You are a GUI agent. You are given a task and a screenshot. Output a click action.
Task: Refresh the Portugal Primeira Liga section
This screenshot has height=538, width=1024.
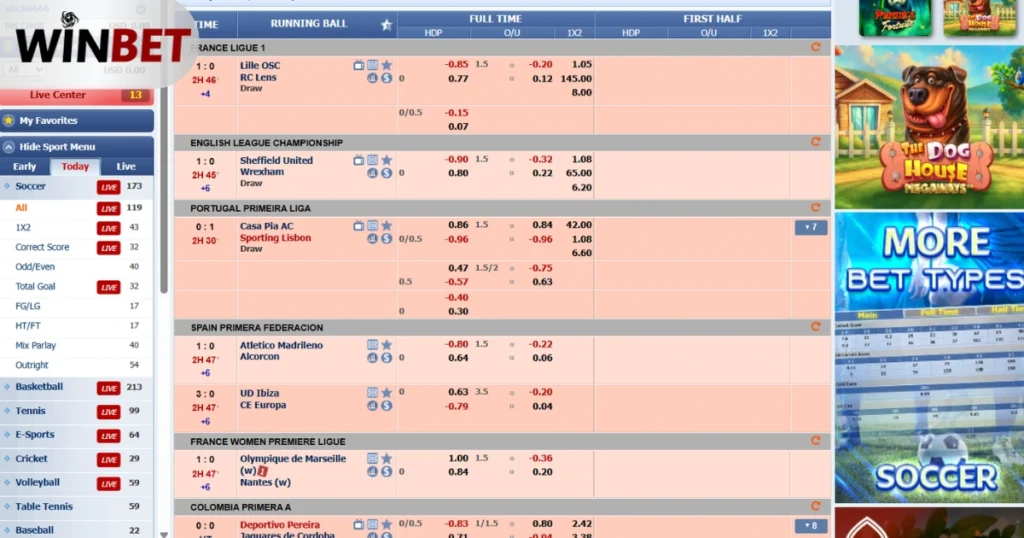(x=816, y=208)
